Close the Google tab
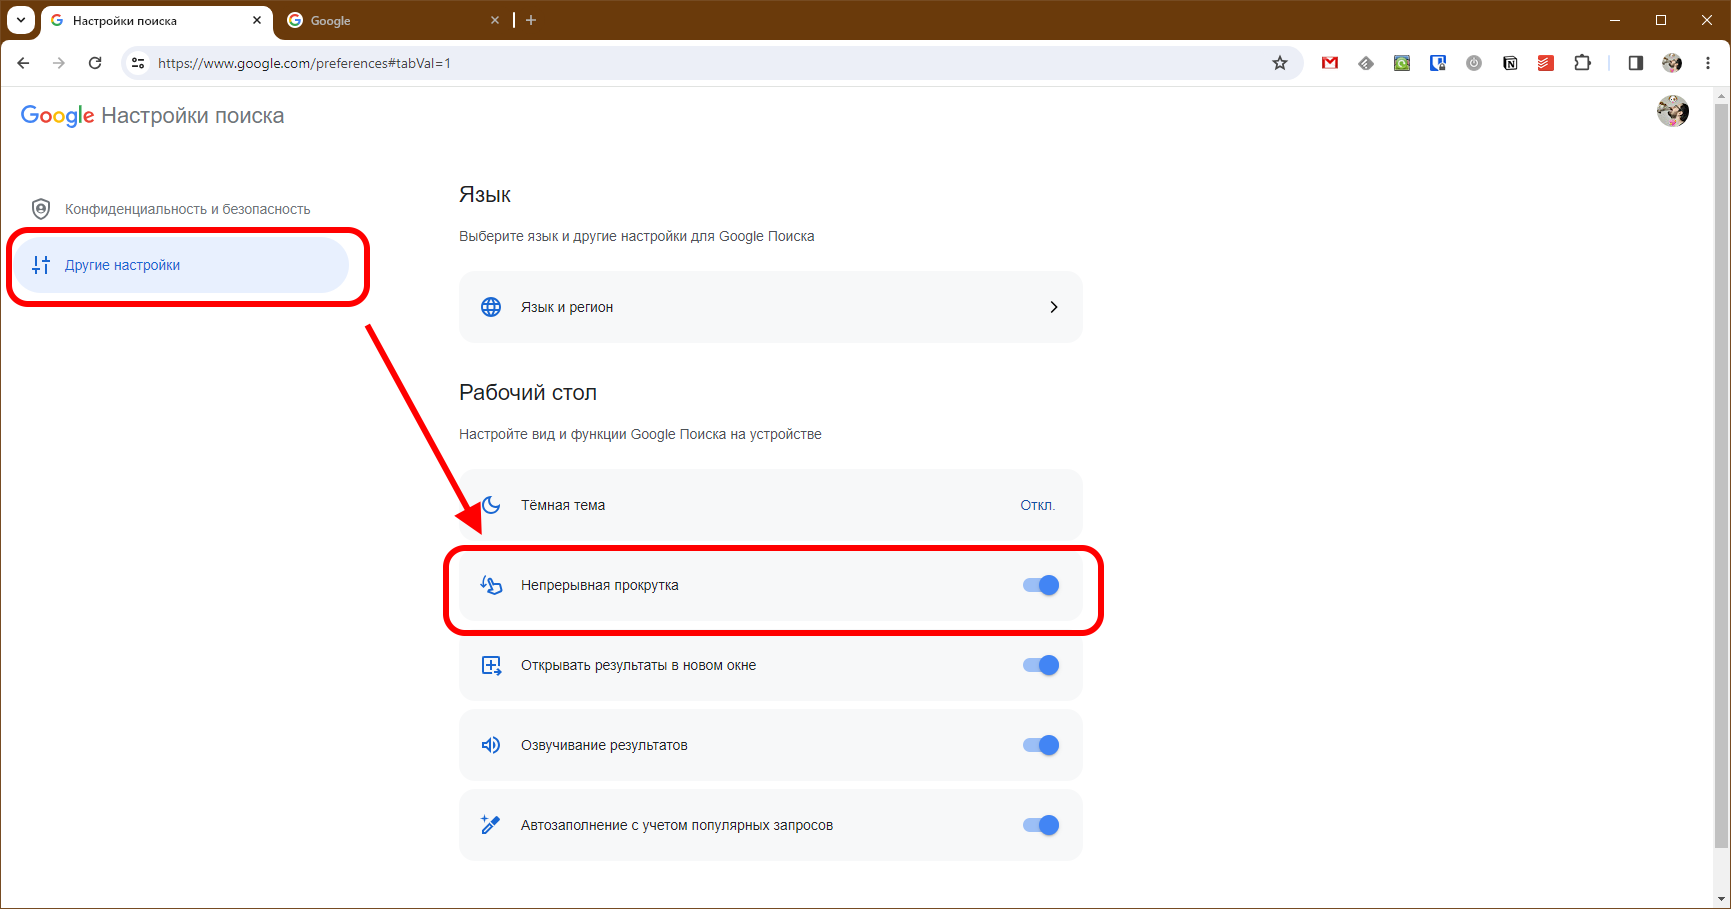 [x=495, y=20]
